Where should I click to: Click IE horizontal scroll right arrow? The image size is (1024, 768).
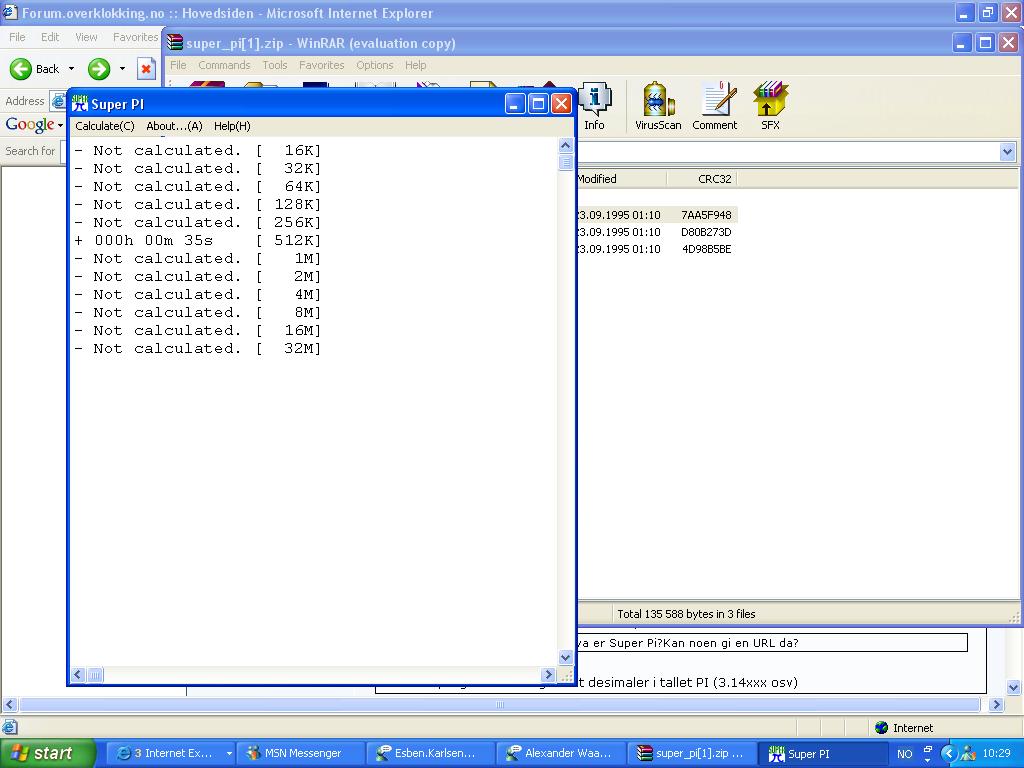coord(996,705)
